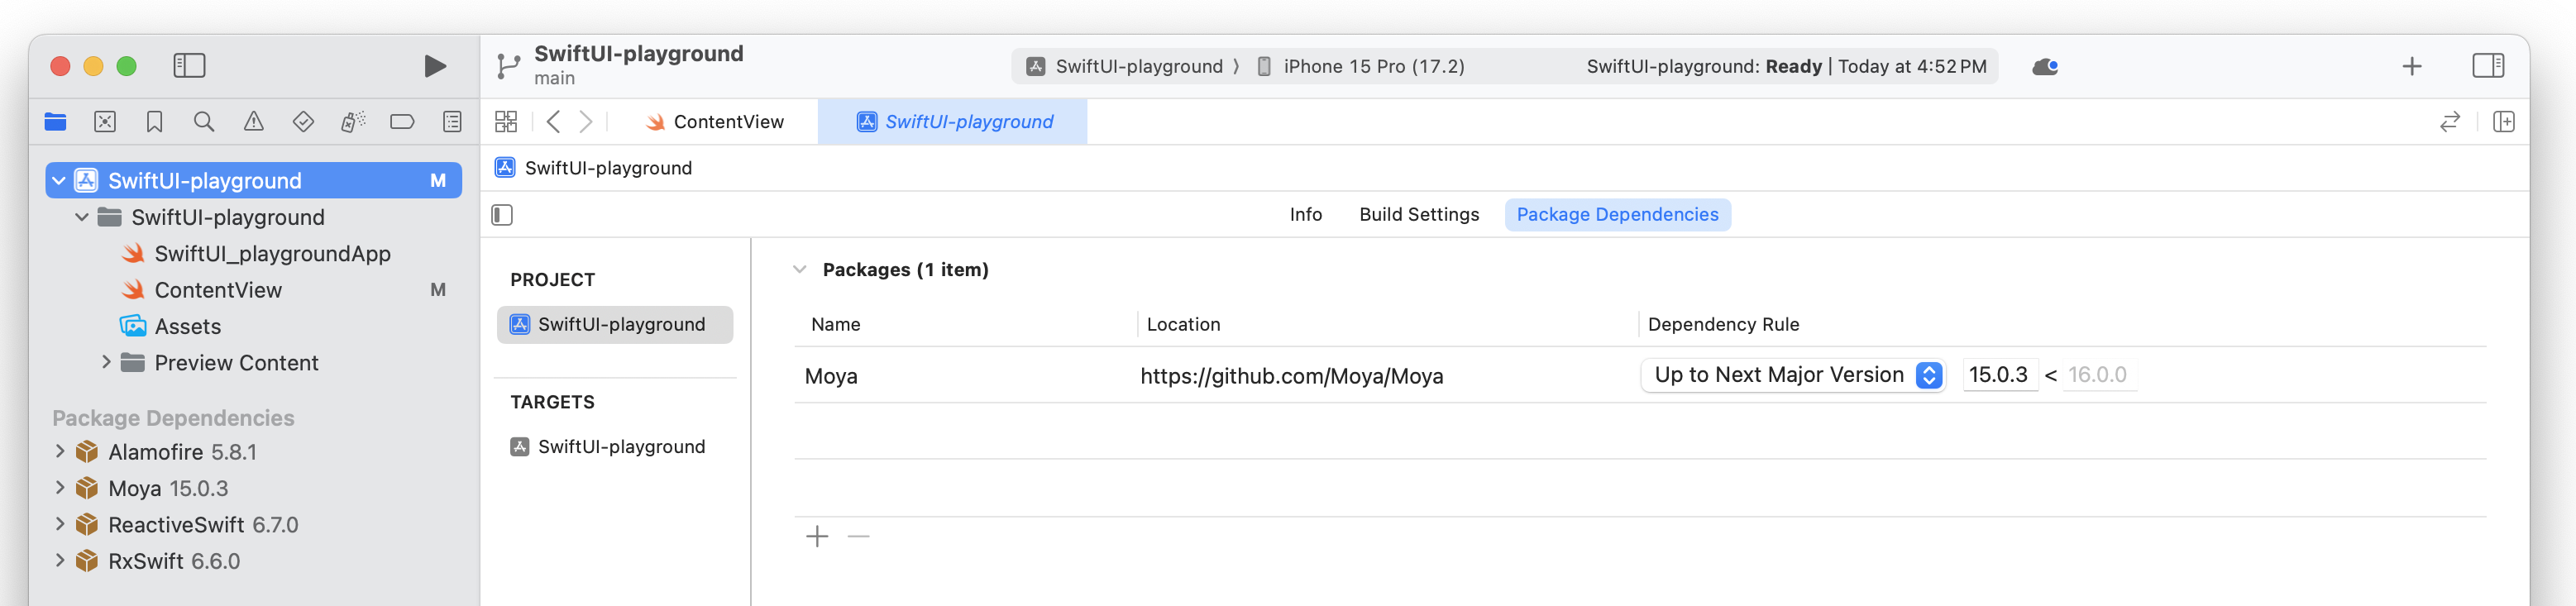
Task: Add a package with plus button
Action: pos(817,537)
